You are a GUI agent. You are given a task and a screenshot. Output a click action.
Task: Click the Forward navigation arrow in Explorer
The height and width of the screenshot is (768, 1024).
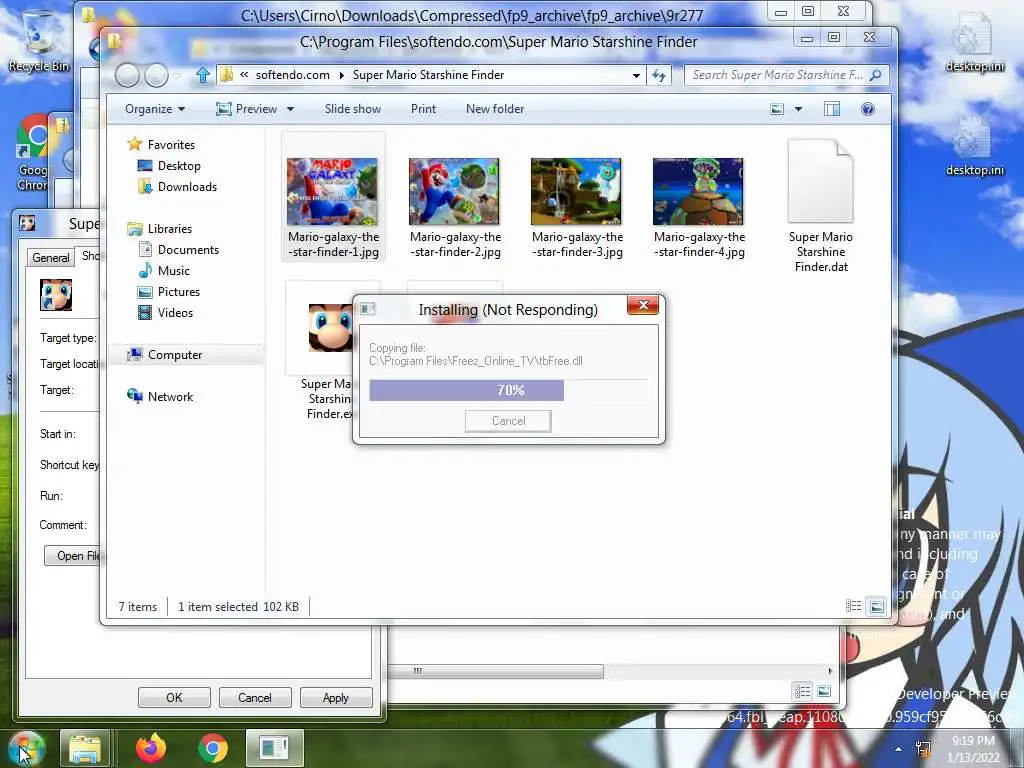point(156,76)
